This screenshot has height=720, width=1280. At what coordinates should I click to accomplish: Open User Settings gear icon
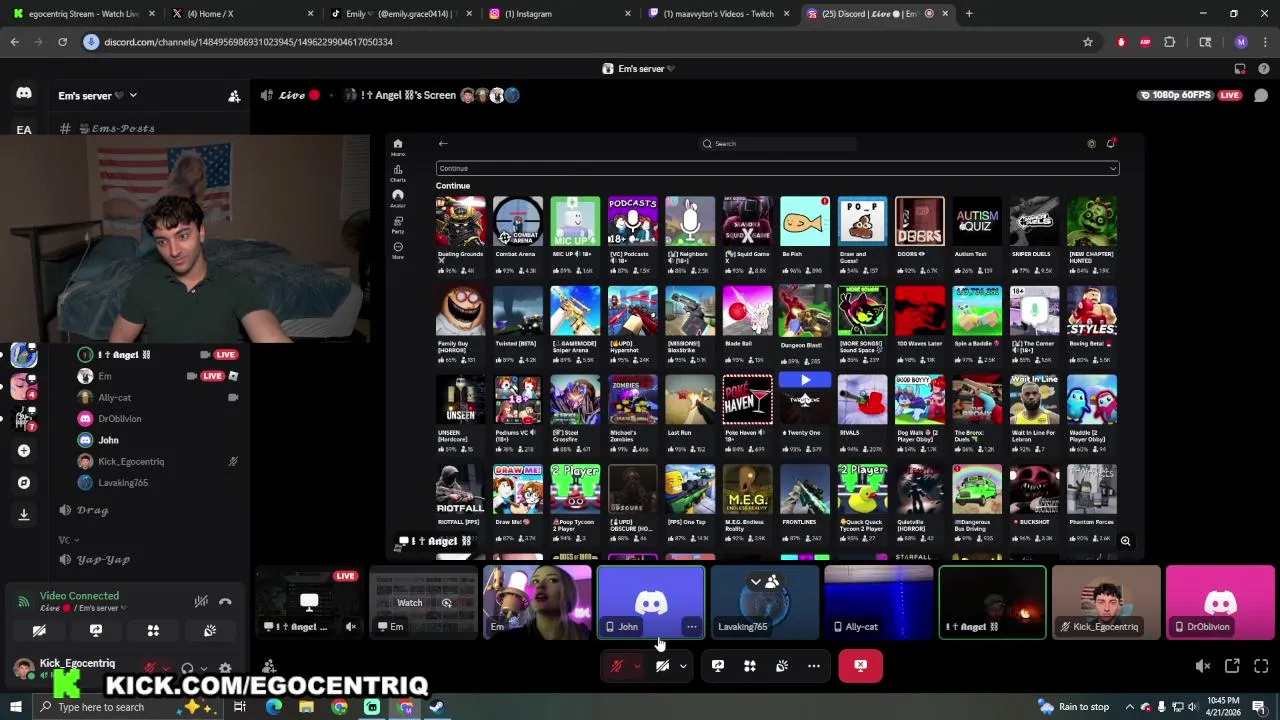225,668
